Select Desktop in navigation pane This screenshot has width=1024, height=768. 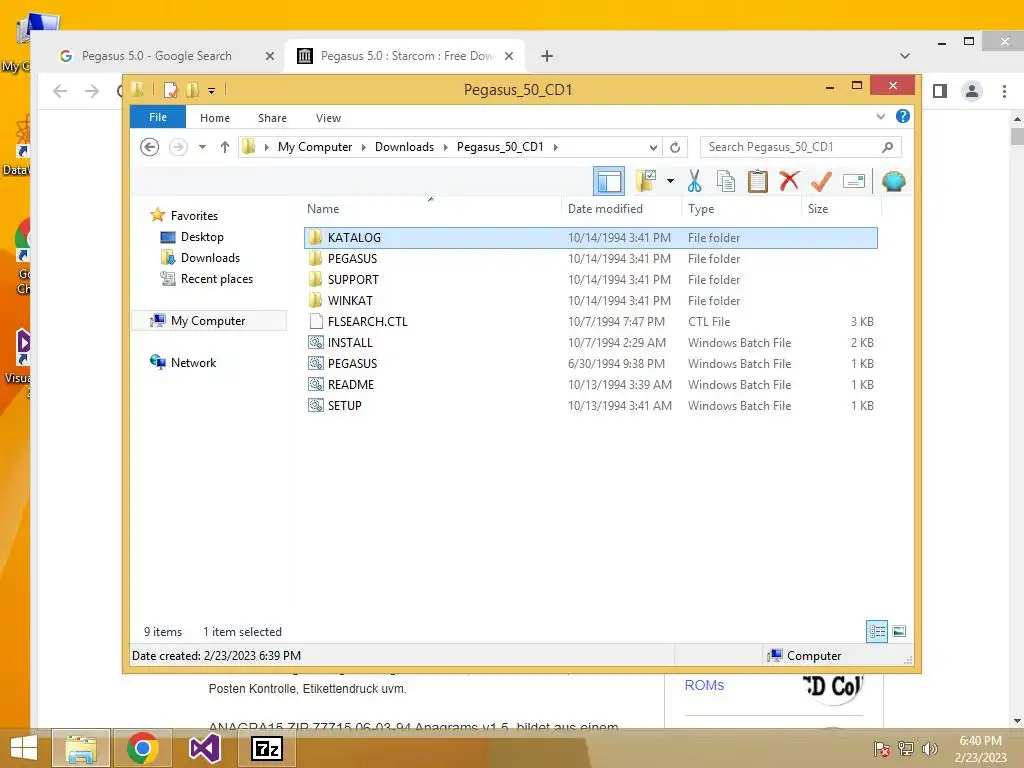pyautogui.click(x=202, y=236)
